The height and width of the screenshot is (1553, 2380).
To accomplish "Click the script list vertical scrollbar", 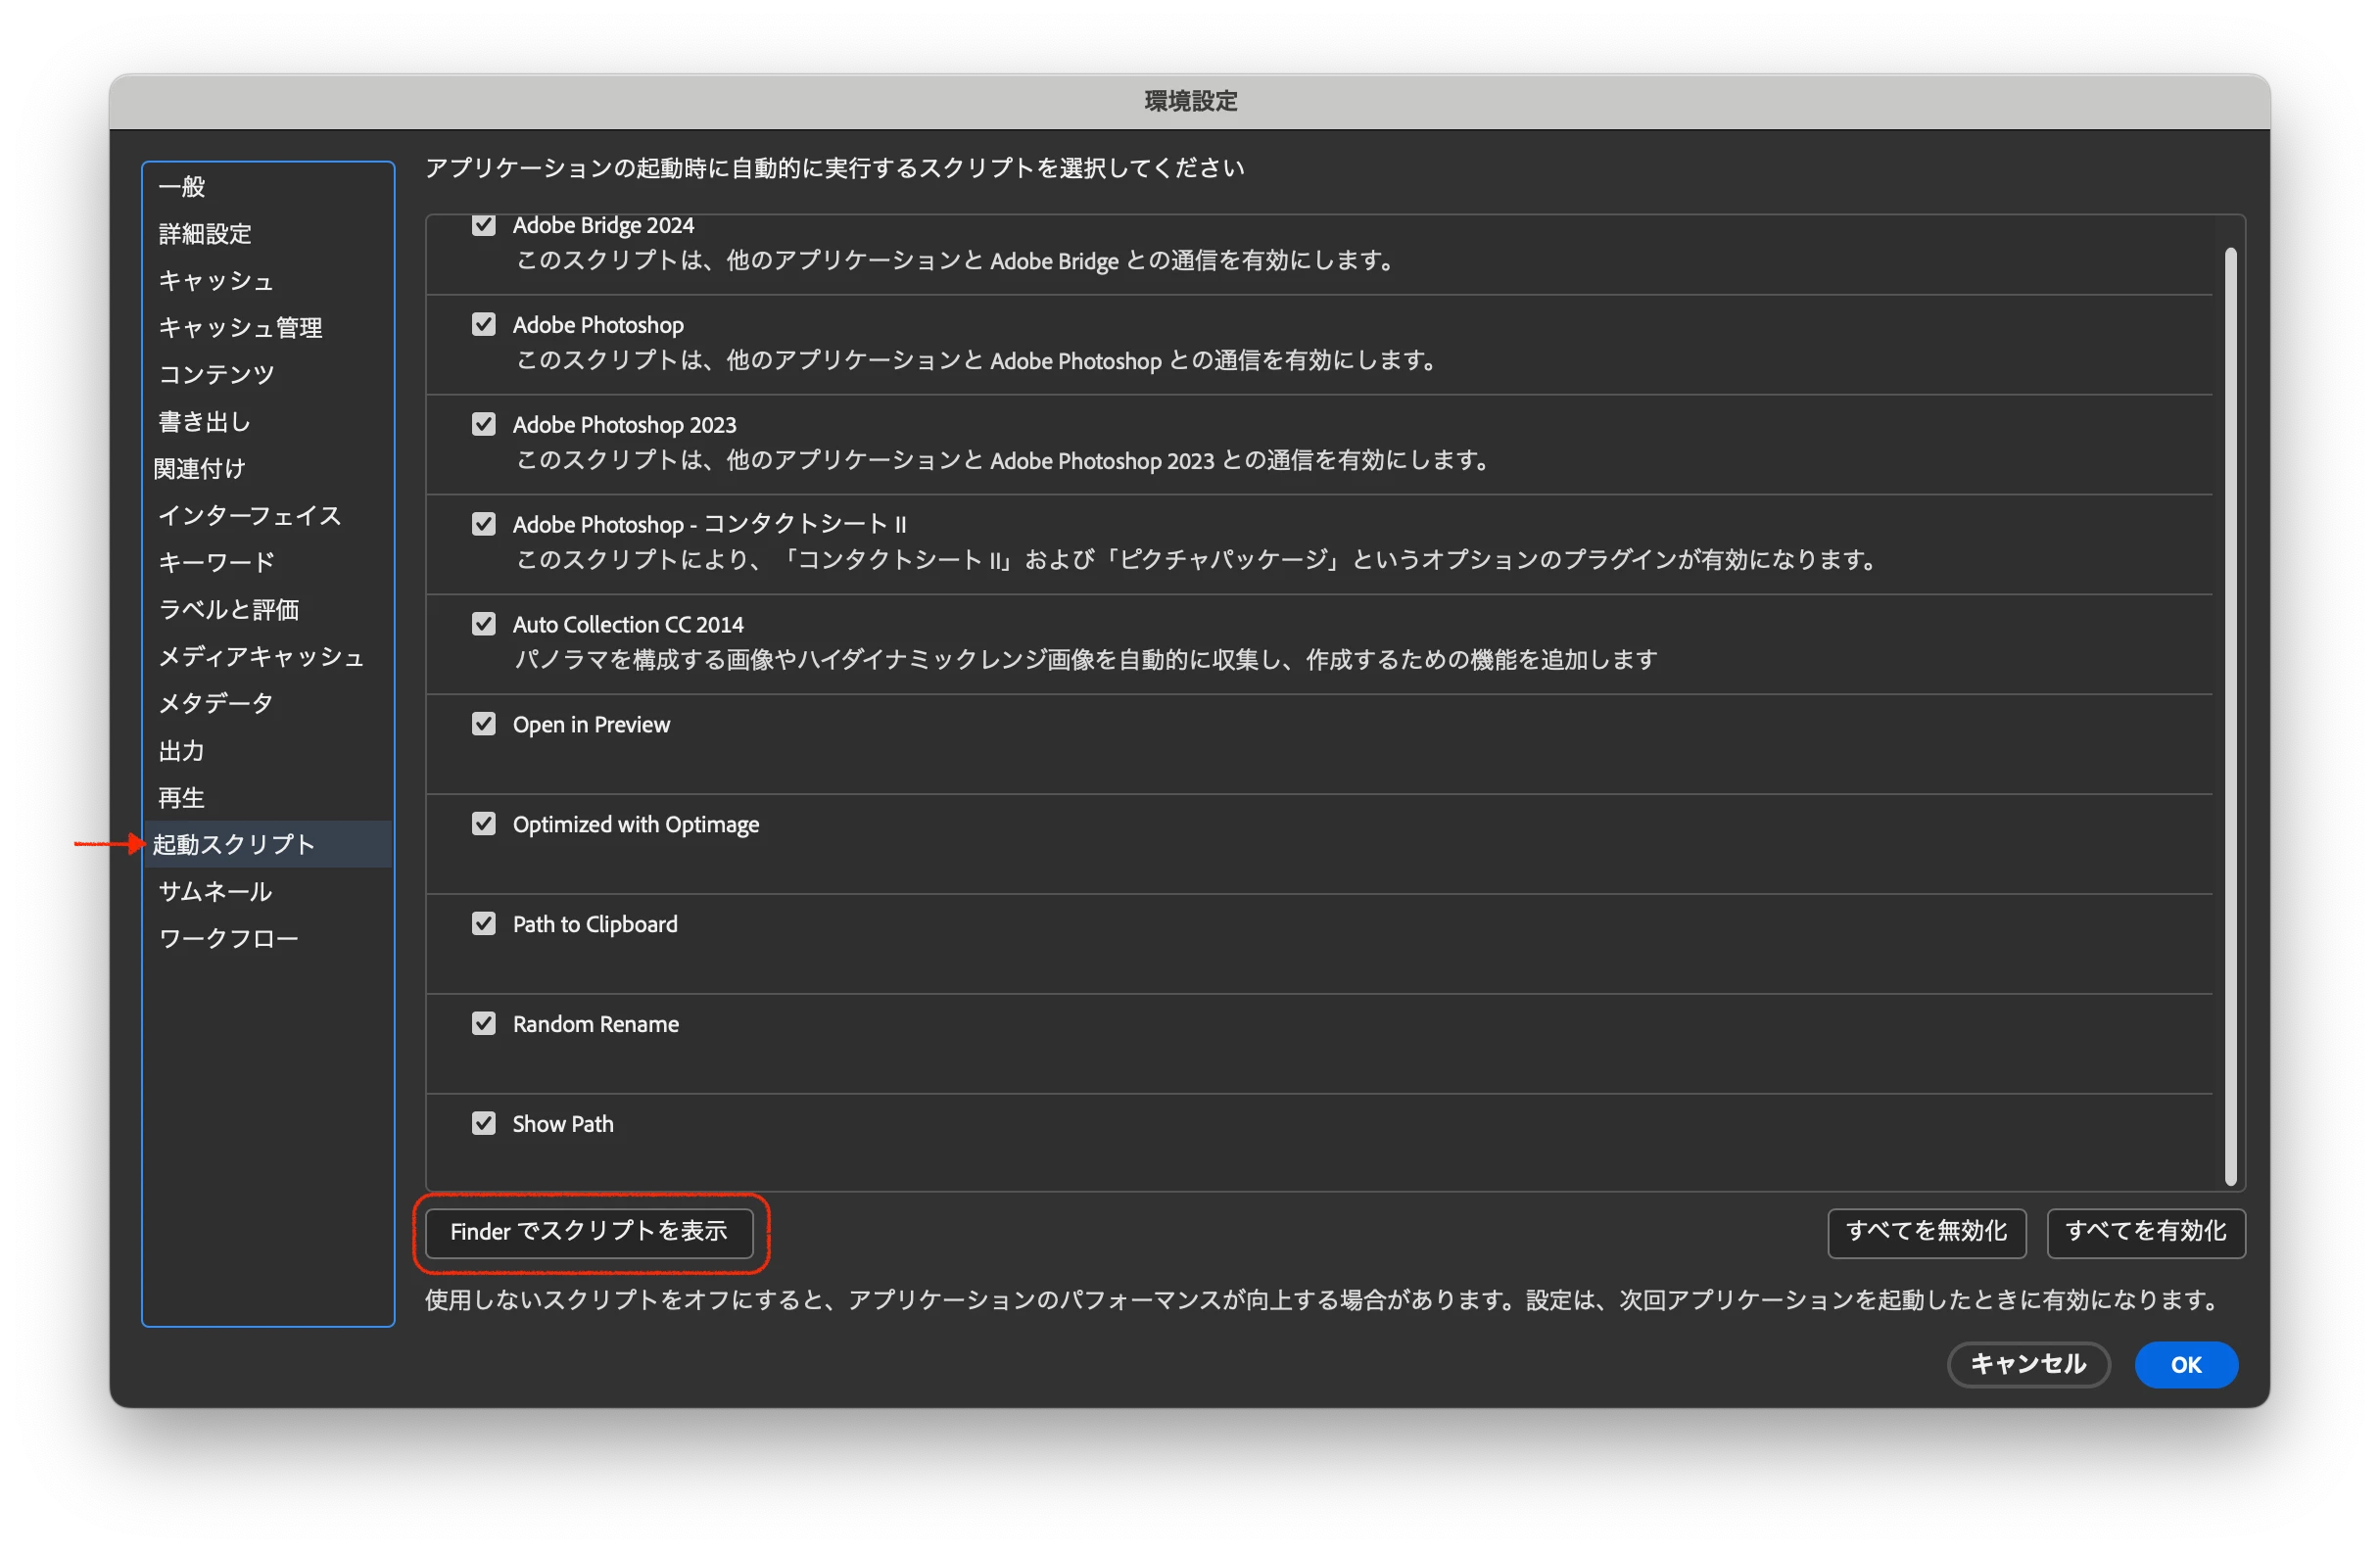I will tap(2230, 715).
